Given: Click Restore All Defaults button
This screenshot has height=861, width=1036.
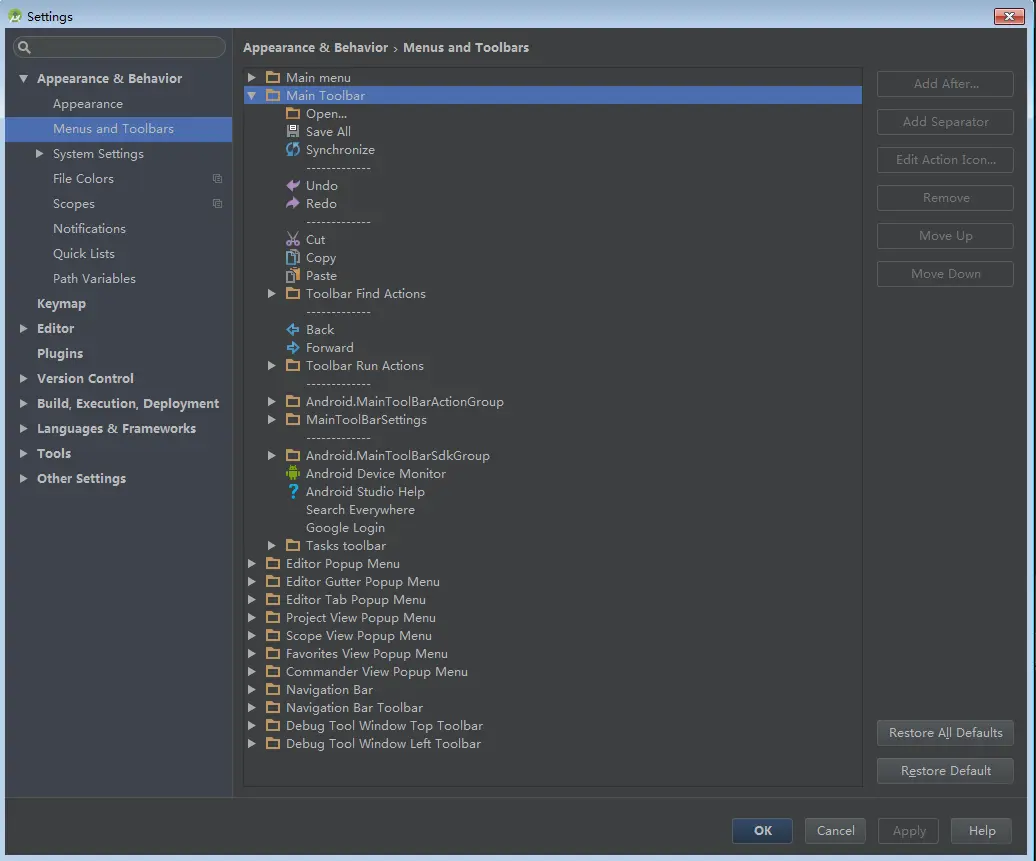Looking at the screenshot, I should click(x=945, y=732).
